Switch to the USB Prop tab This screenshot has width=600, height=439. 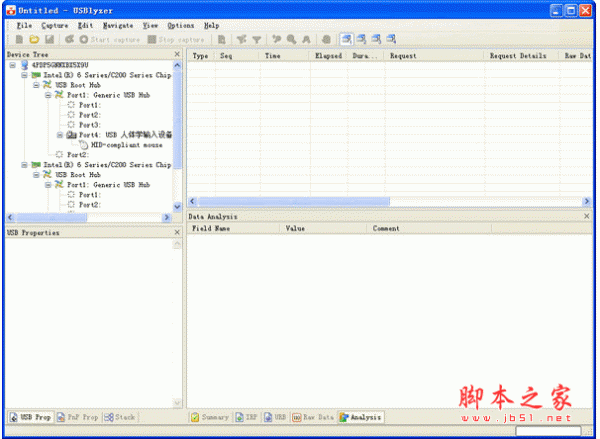(31, 417)
